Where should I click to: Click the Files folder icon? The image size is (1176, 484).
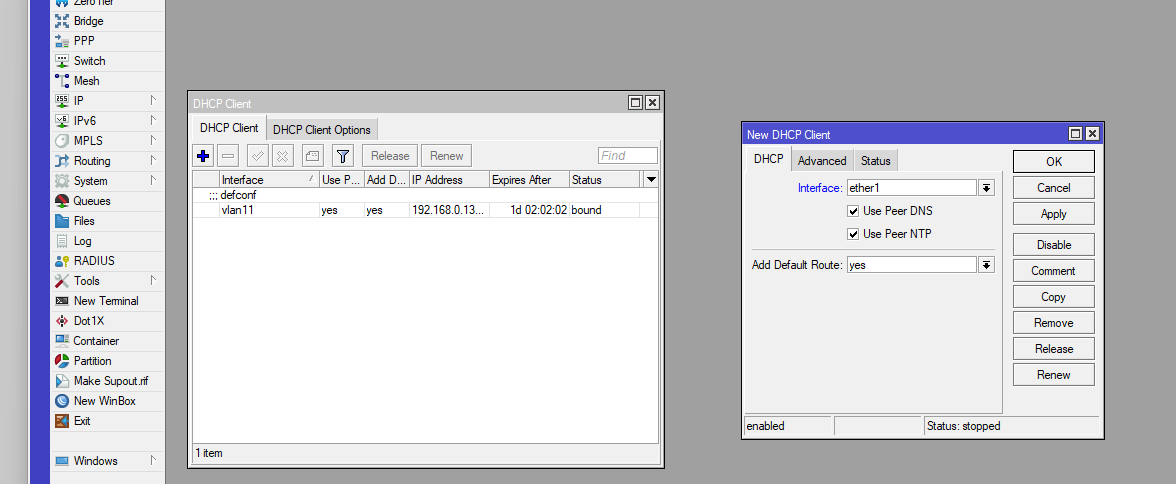point(62,221)
